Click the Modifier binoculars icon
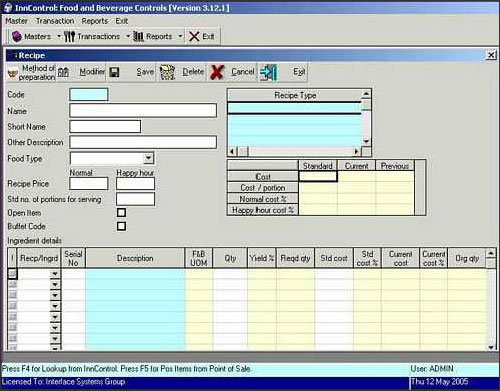This screenshot has width=500, height=391. (63, 72)
